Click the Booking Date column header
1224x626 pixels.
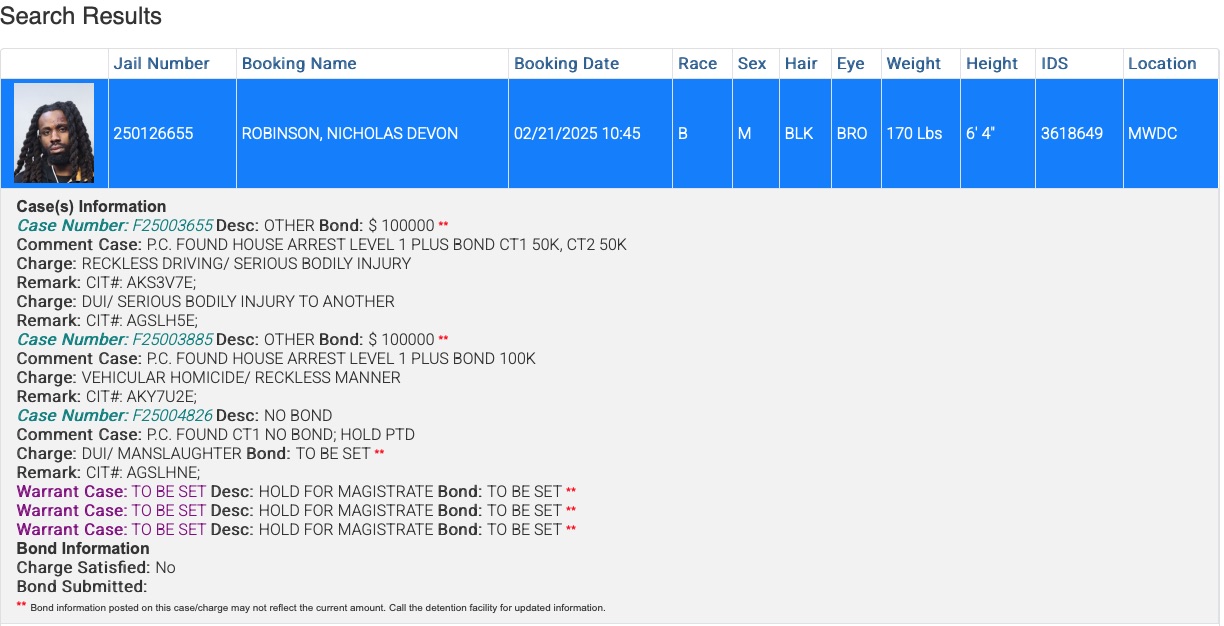pos(566,63)
